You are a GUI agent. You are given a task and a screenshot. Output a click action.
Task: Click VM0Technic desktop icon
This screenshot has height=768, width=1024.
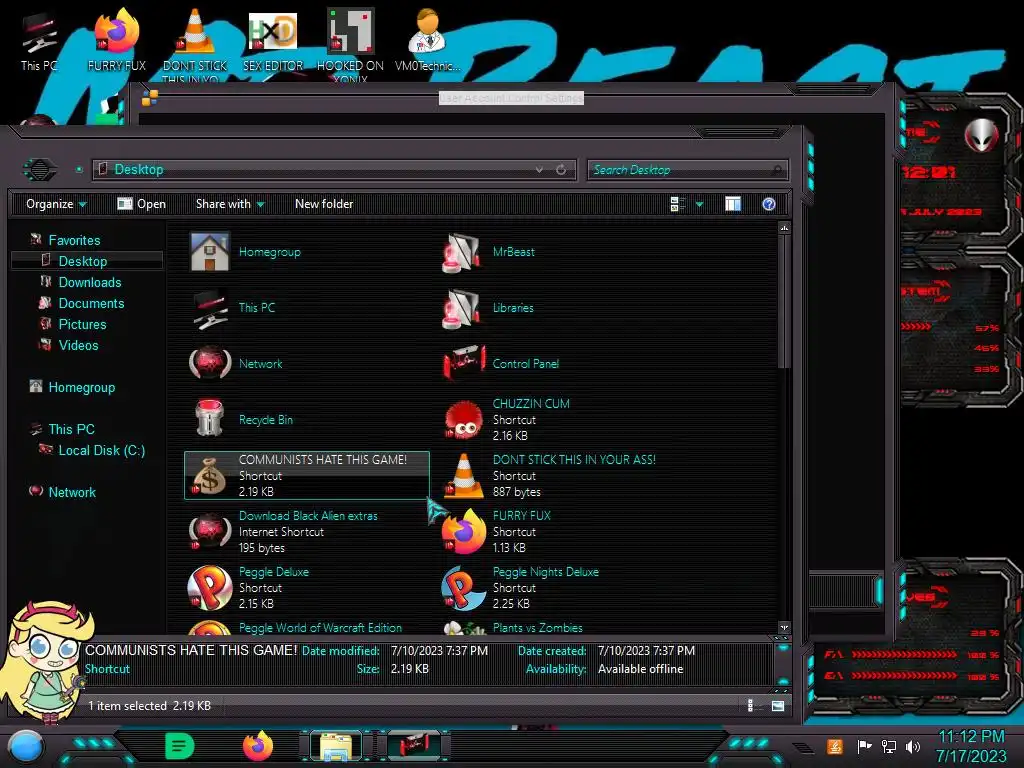pyautogui.click(x=427, y=40)
